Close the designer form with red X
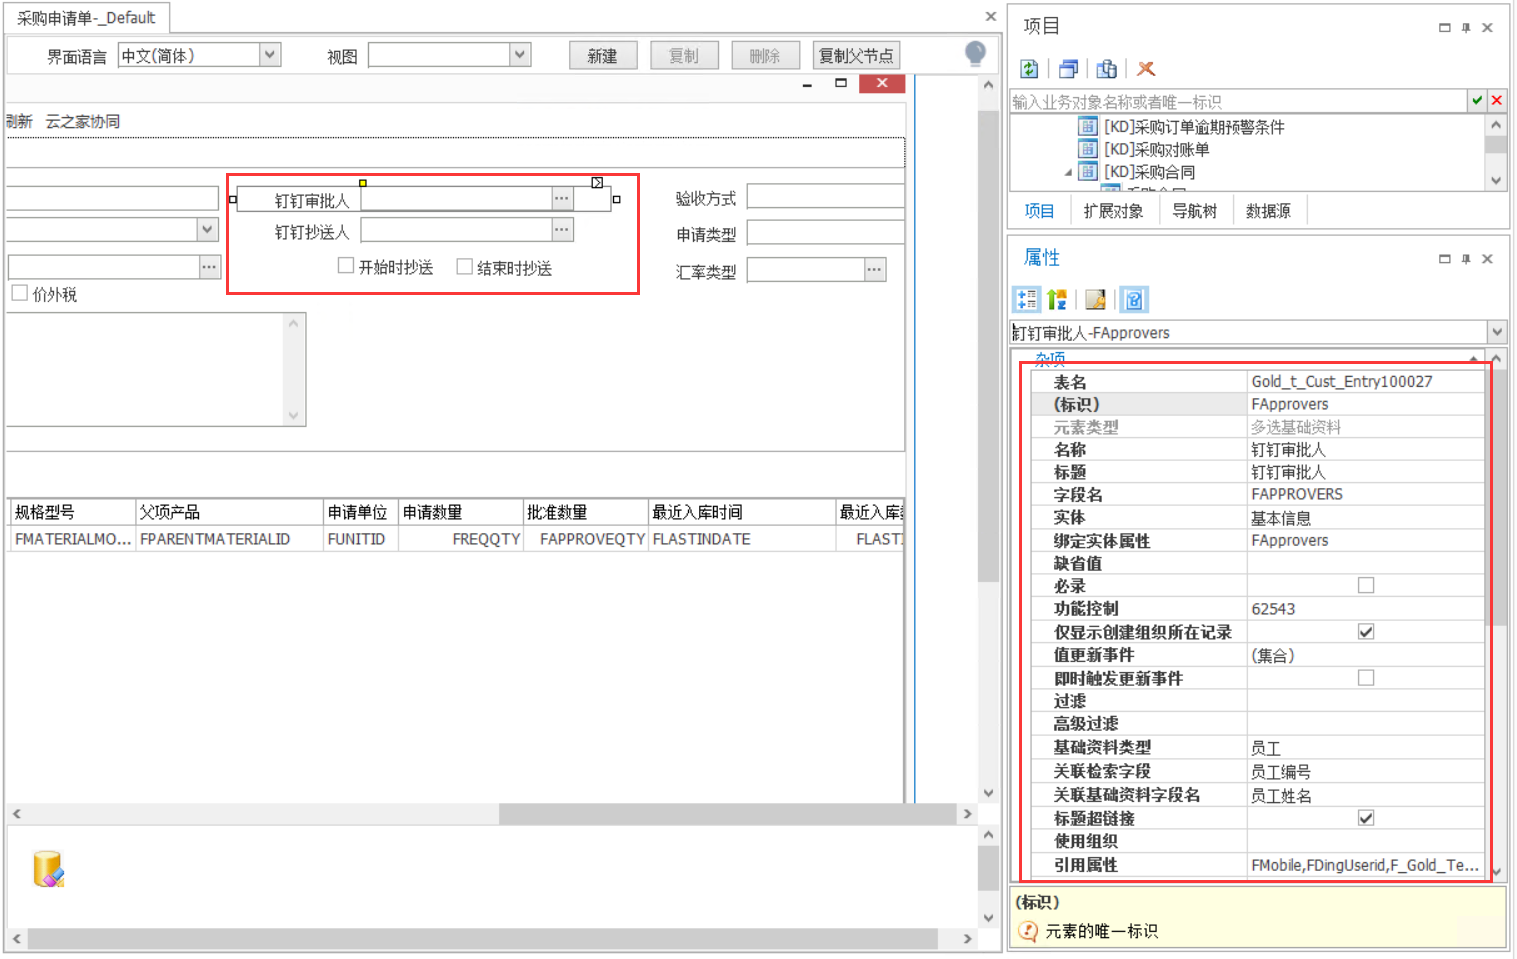Screen dimensions: 1517x959 882,83
